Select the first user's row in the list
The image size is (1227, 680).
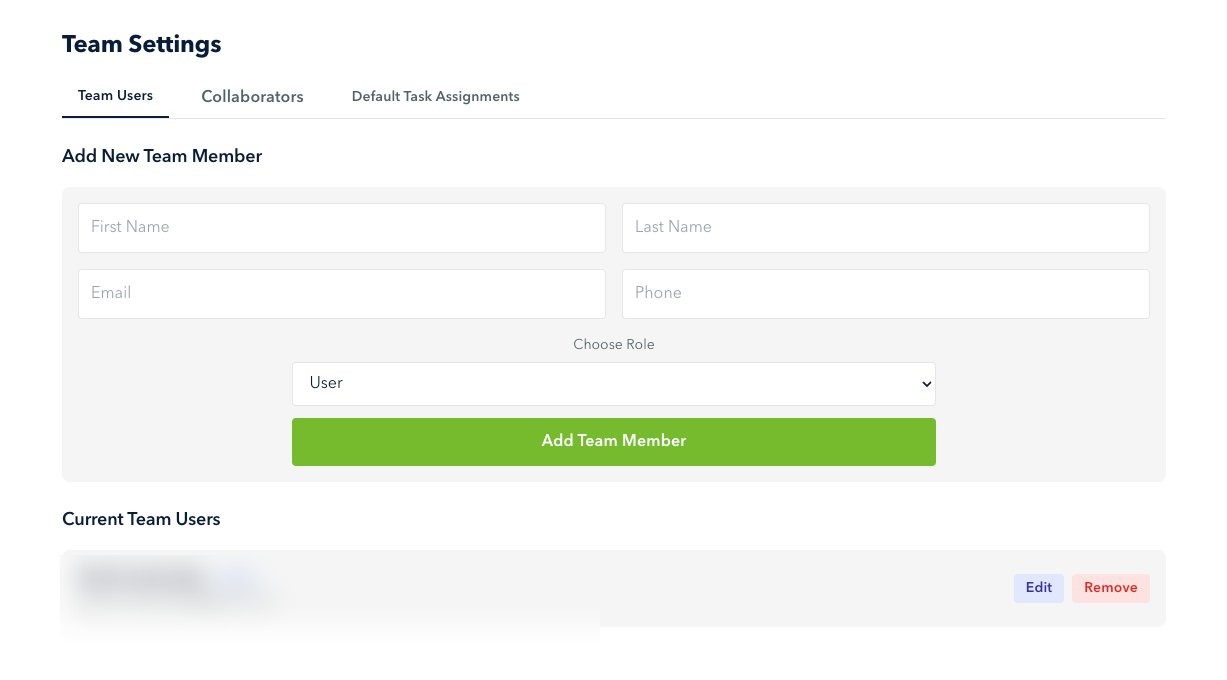[x=613, y=588]
